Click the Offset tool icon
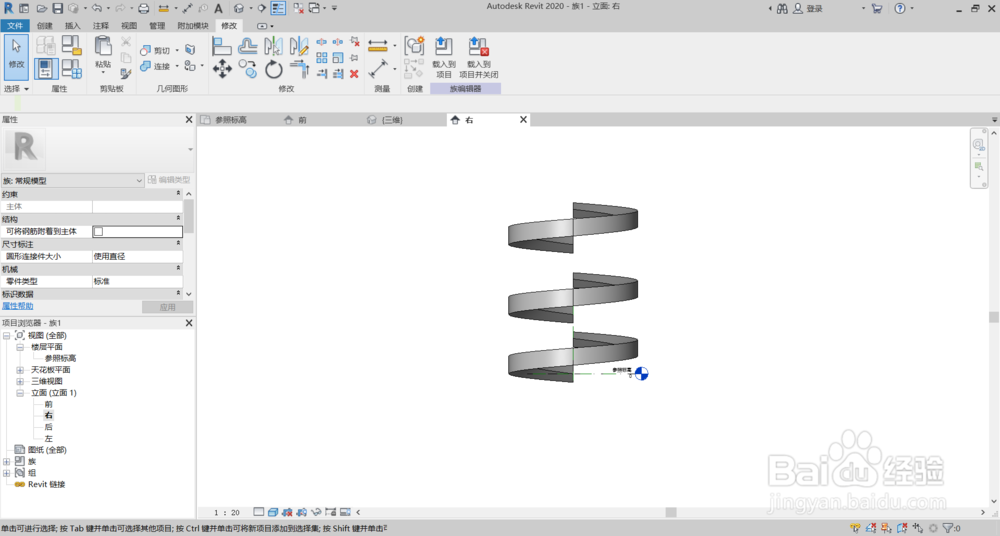The height and width of the screenshot is (536, 1000). [247, 46]
